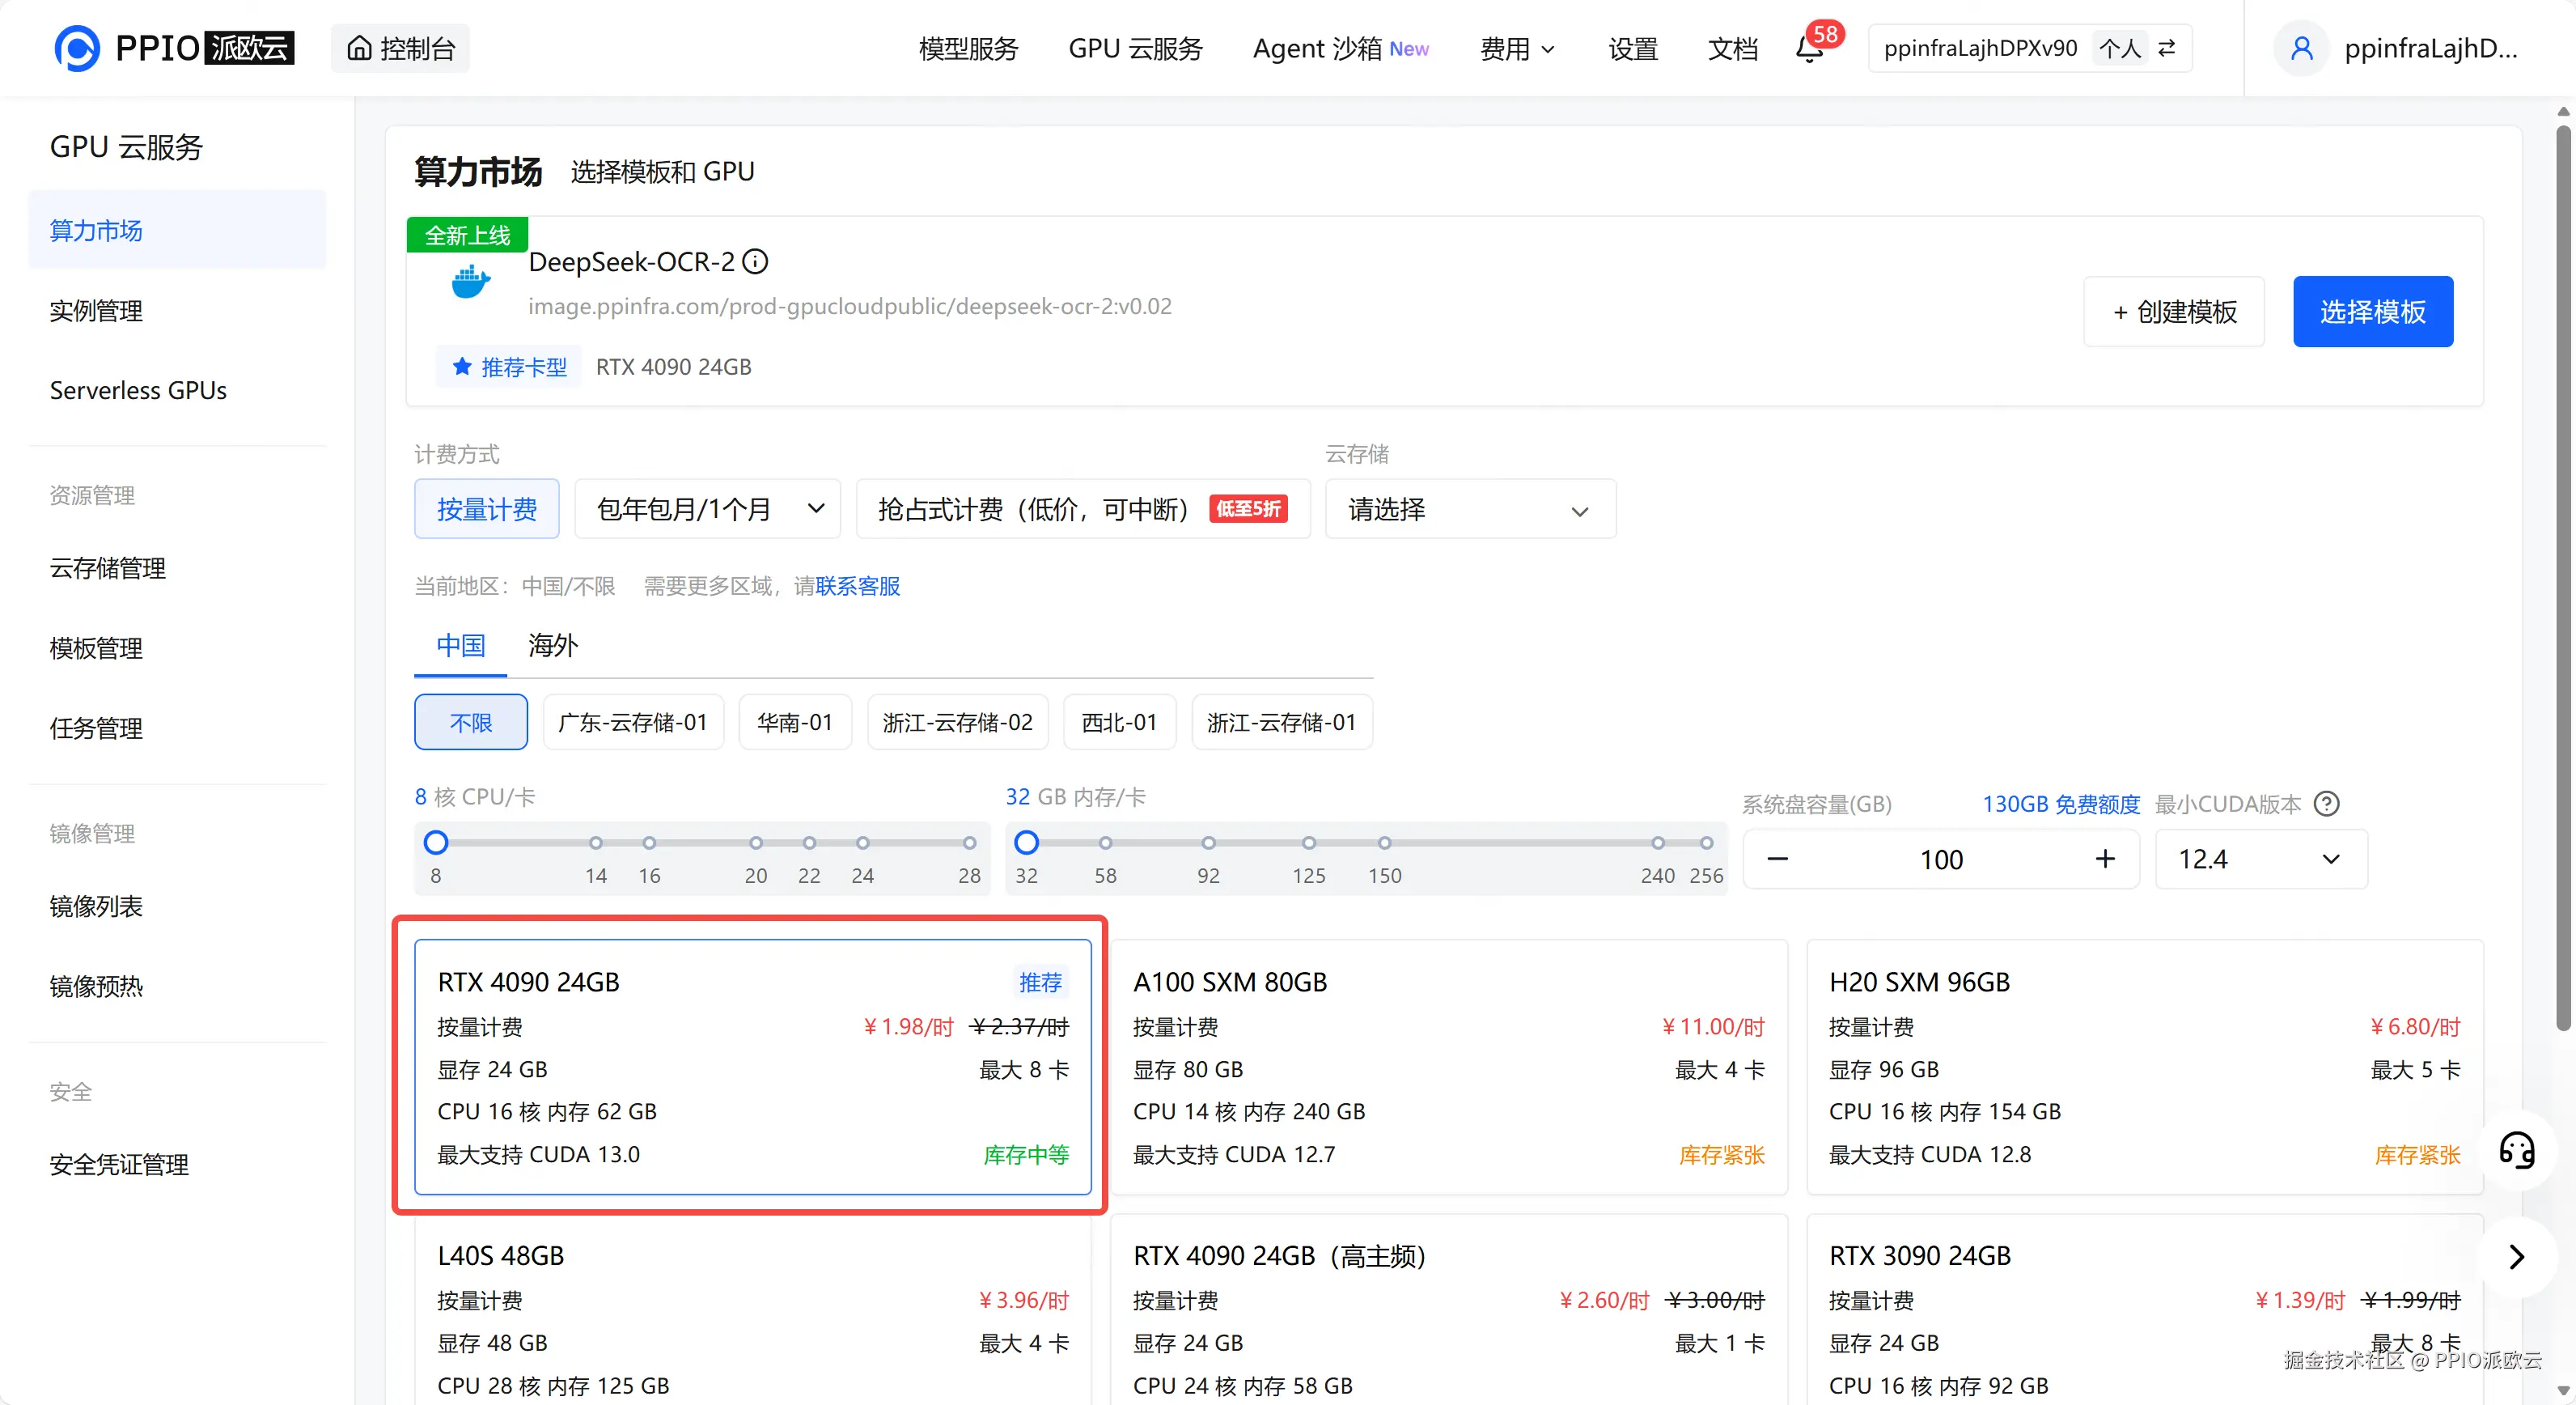Click help icon next to 最小CUDA版本
The width and height of the screenshot is (2576, 1405).
click(x=2327, y=804)
